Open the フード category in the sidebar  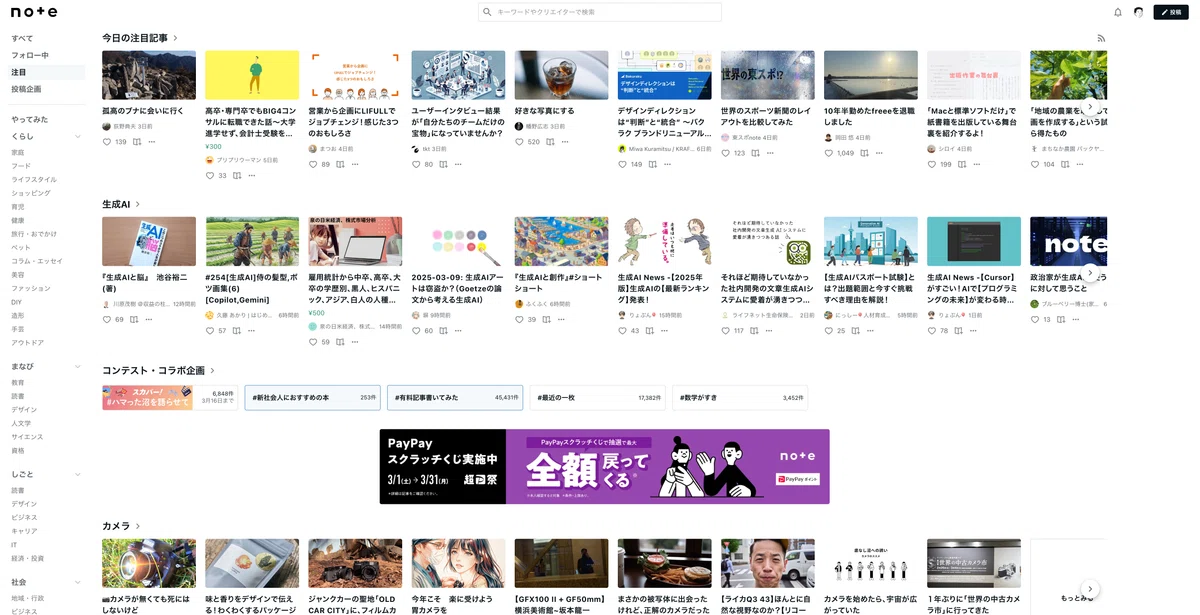21,166
